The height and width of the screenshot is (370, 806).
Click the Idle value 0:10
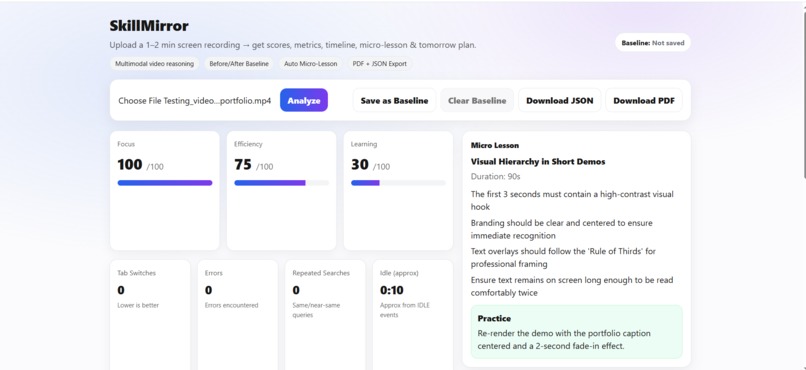pos(391,290)
